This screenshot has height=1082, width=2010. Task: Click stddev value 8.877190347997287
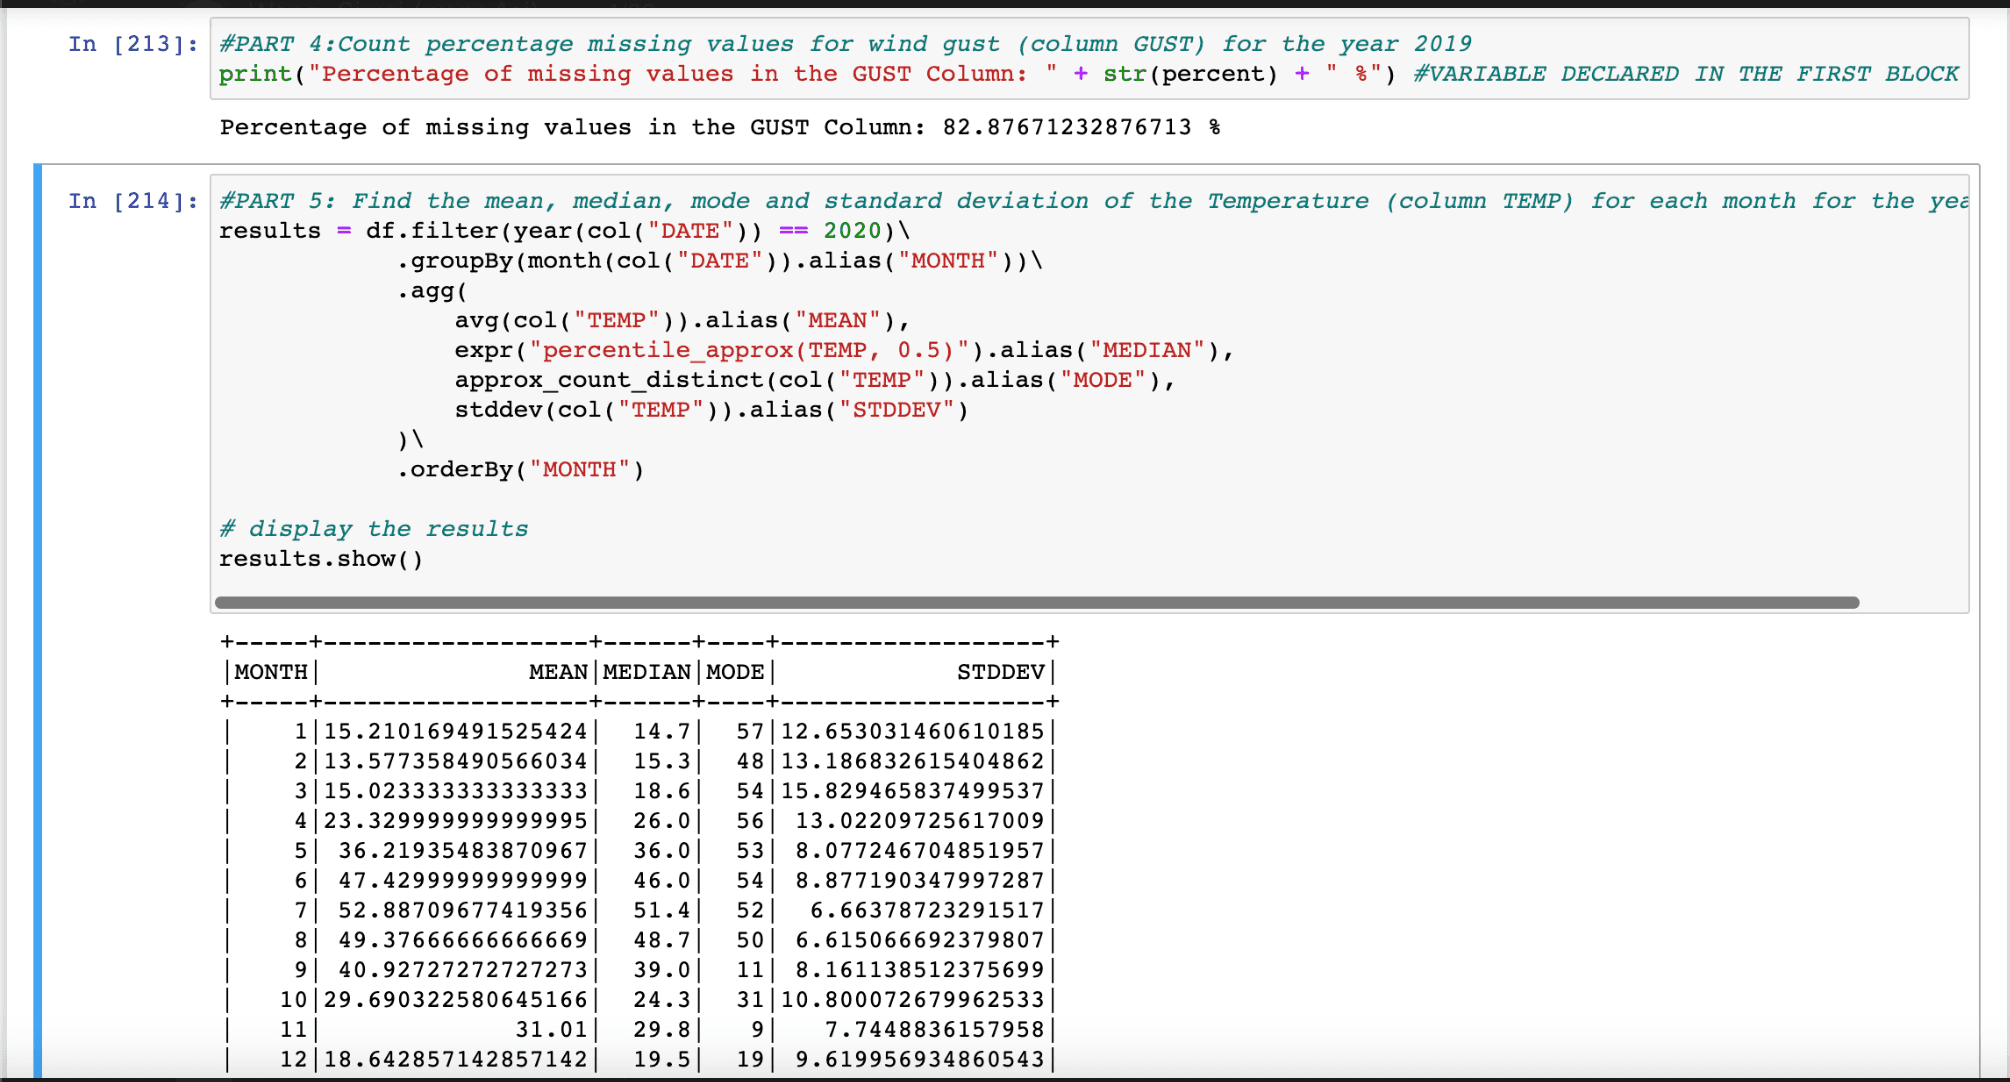(x=920, y=881)
